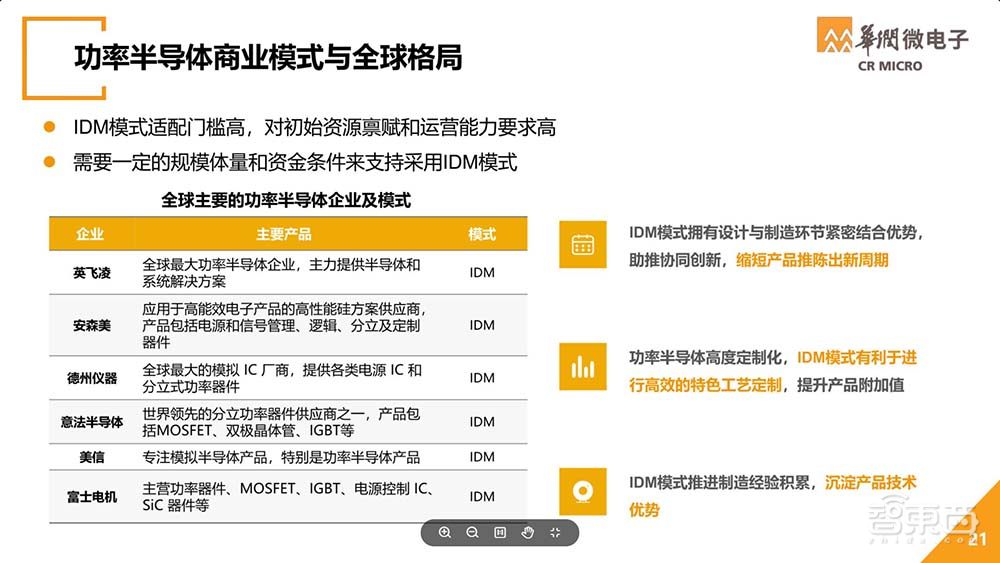The image size is (1000, 563).
Task: Click 应用于高能效电子产品 description cell
Action: (284, 325)
